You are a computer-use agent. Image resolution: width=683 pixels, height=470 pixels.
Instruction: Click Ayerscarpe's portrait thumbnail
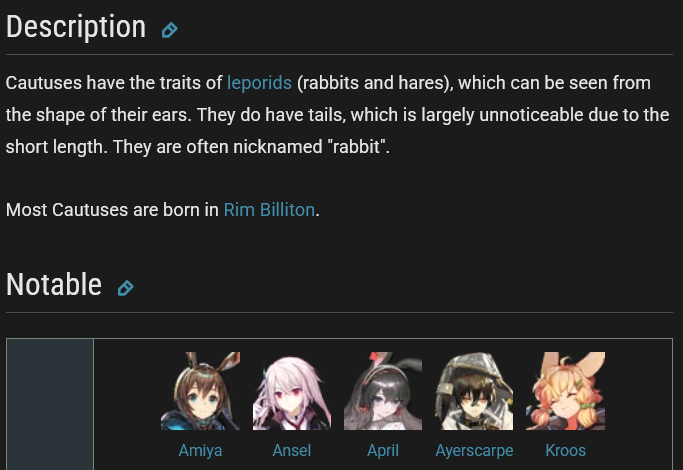coord(474,391)
